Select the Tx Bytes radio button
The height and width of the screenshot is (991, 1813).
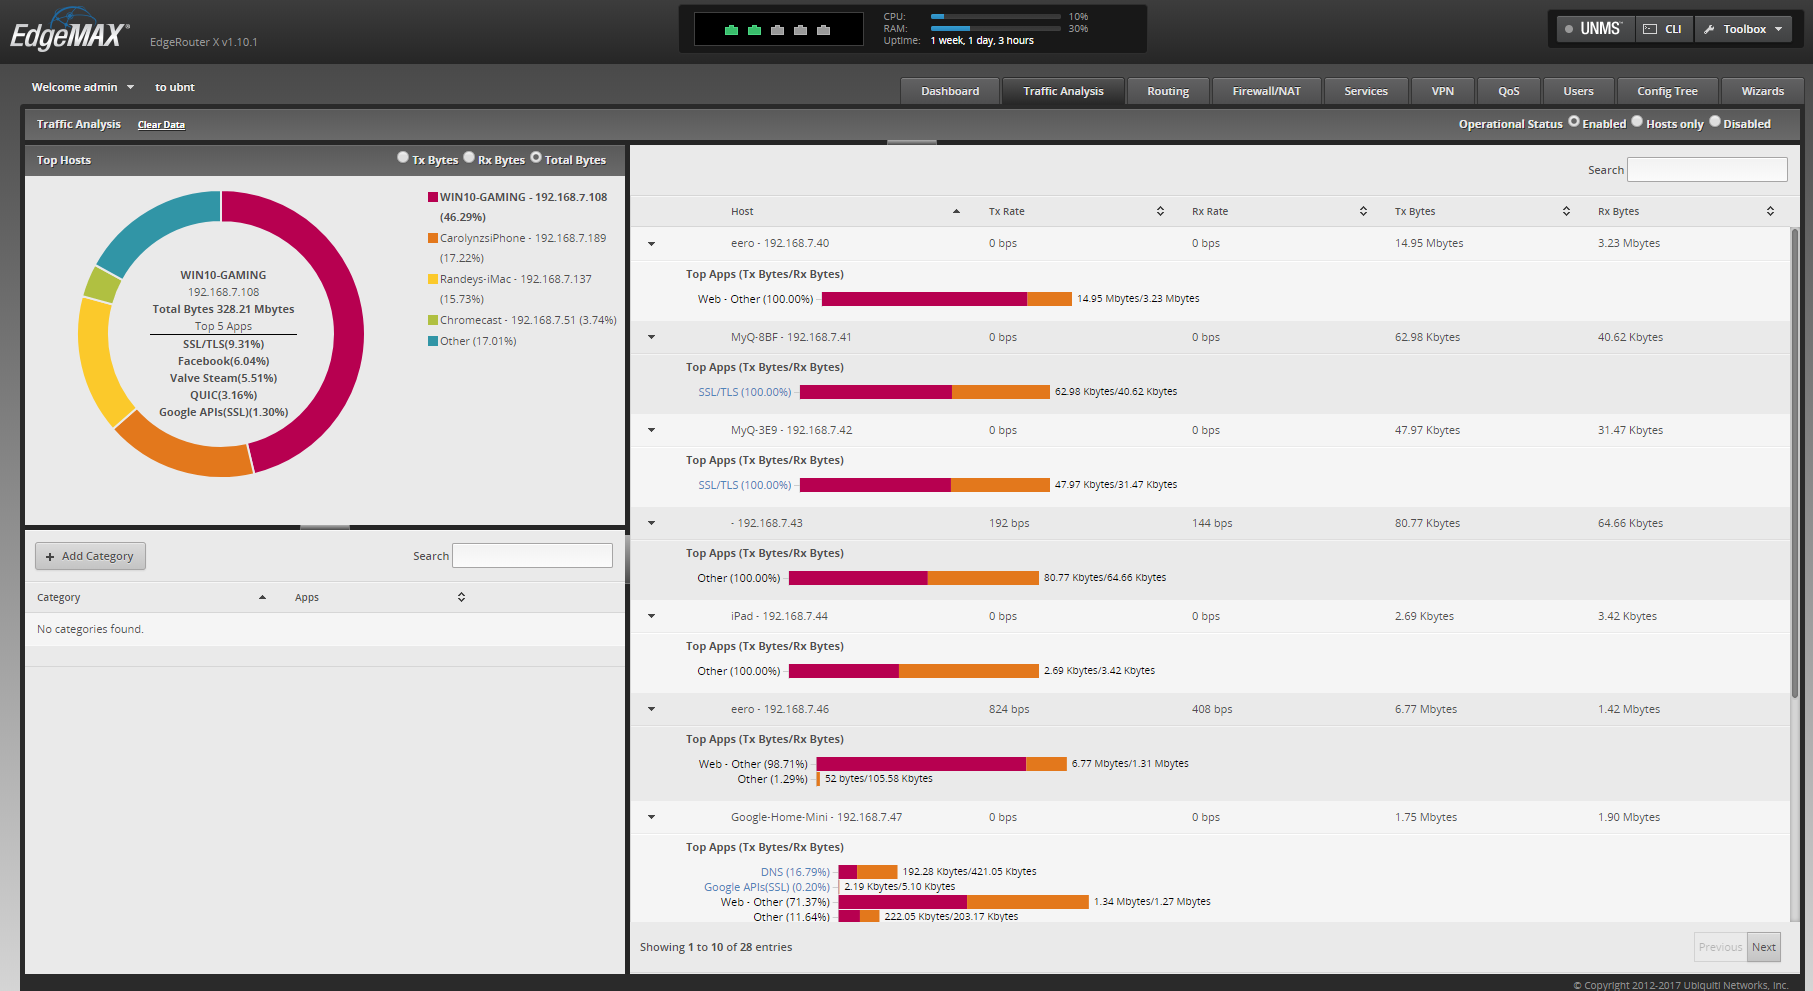[x=403, y=157]
